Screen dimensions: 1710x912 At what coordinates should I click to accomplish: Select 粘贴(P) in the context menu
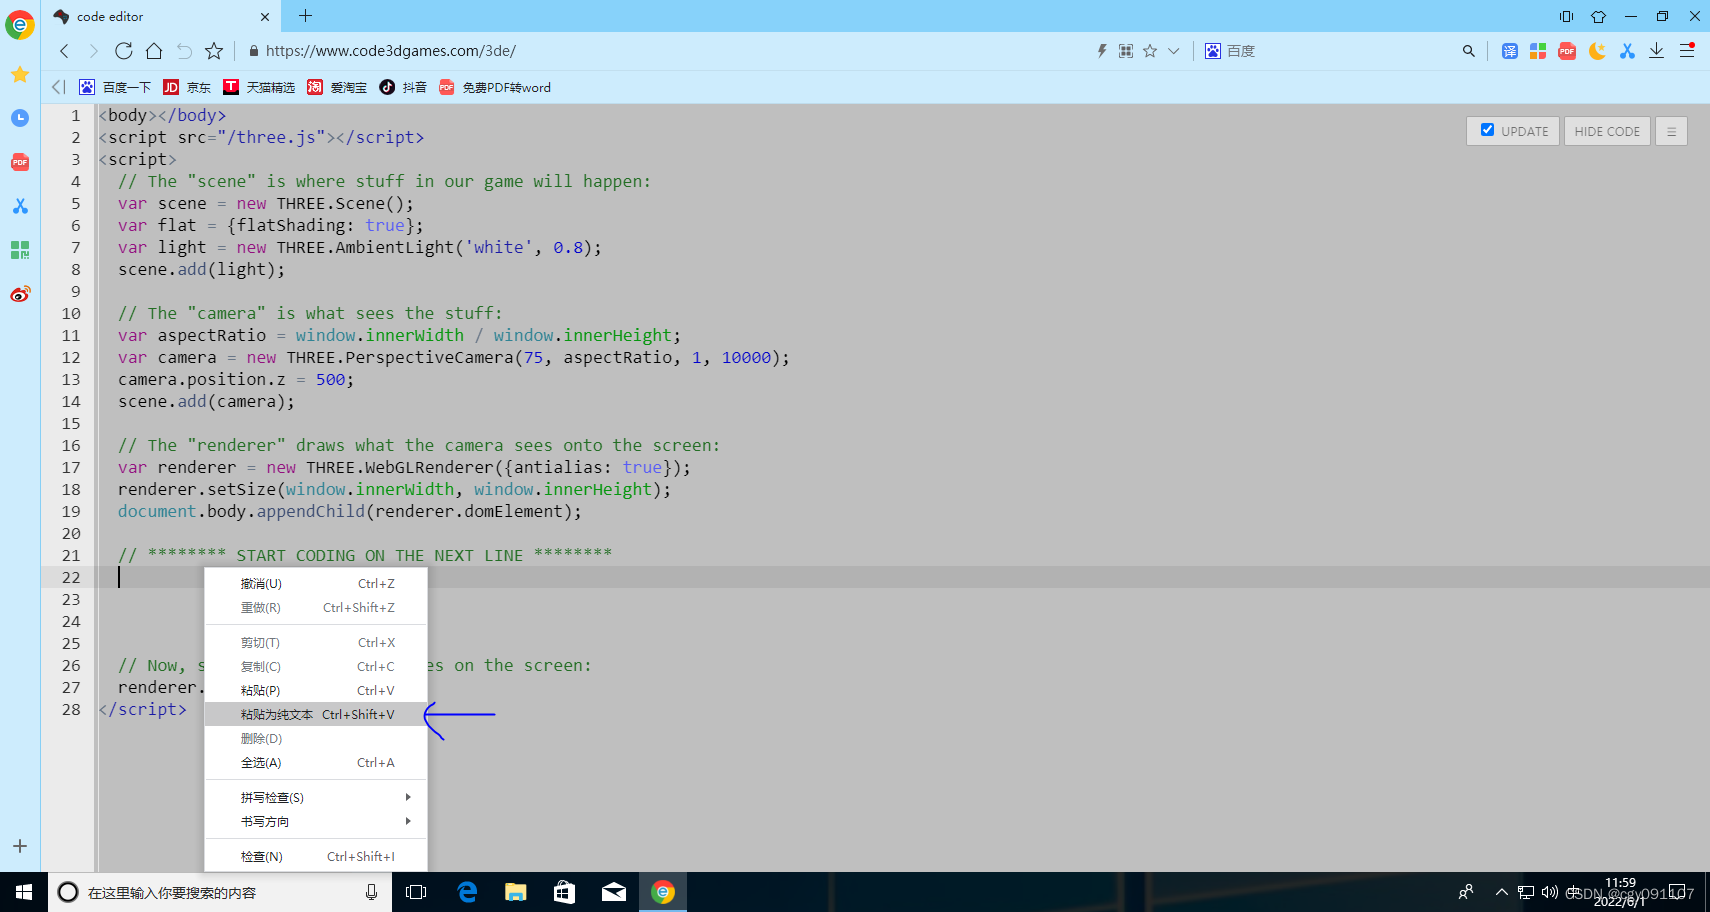click(316, 690)
